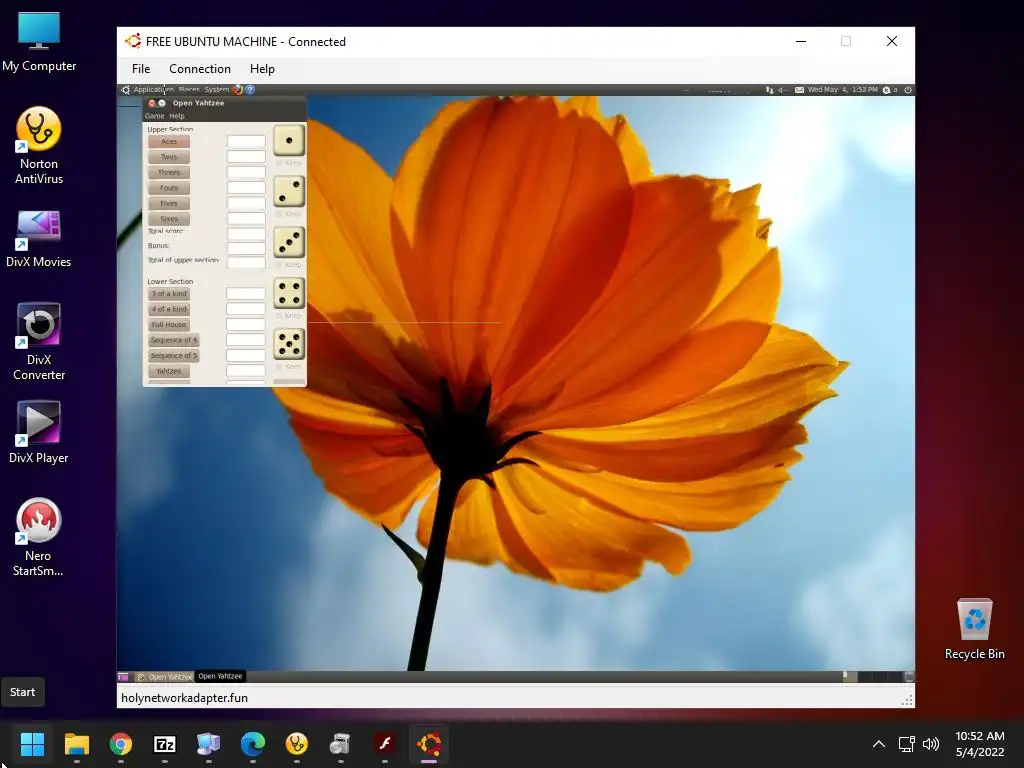Screen dimensions: 1024x768
Task: Click the 4 of a kind button
Action: pyautogui.click(x=169, y=309)
